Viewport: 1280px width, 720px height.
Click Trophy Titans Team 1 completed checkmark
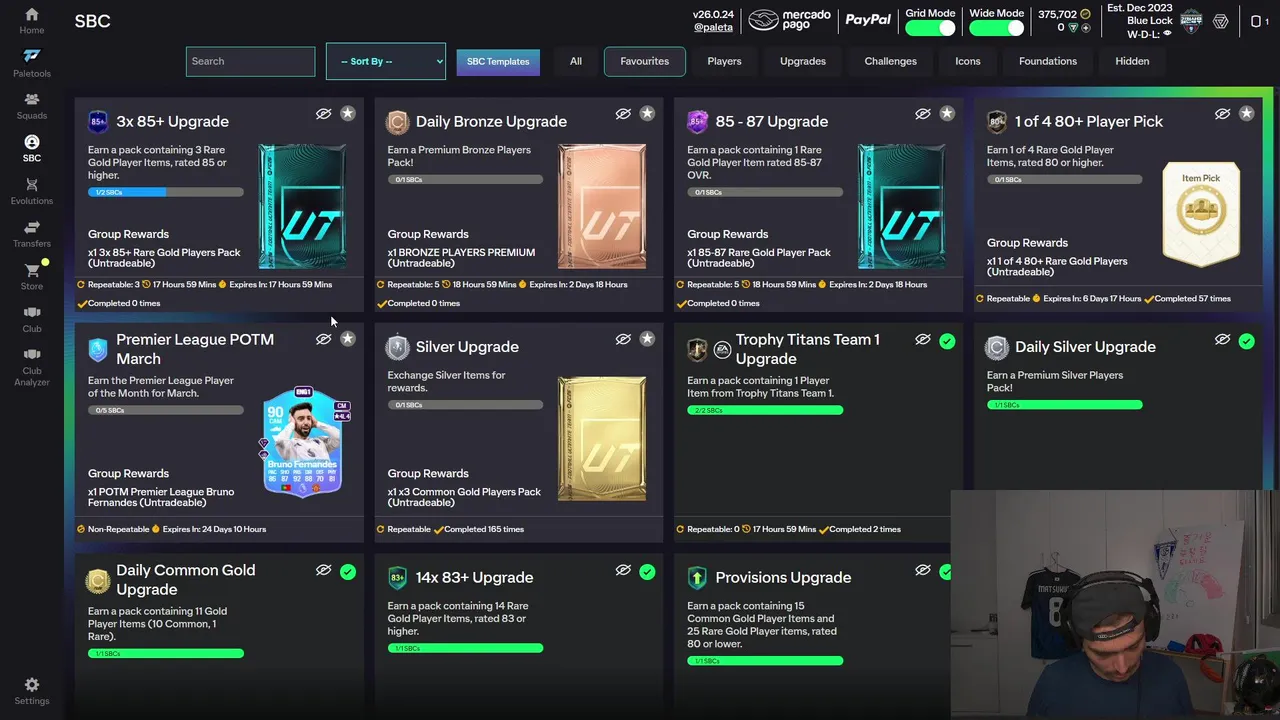tap(947, 341)
